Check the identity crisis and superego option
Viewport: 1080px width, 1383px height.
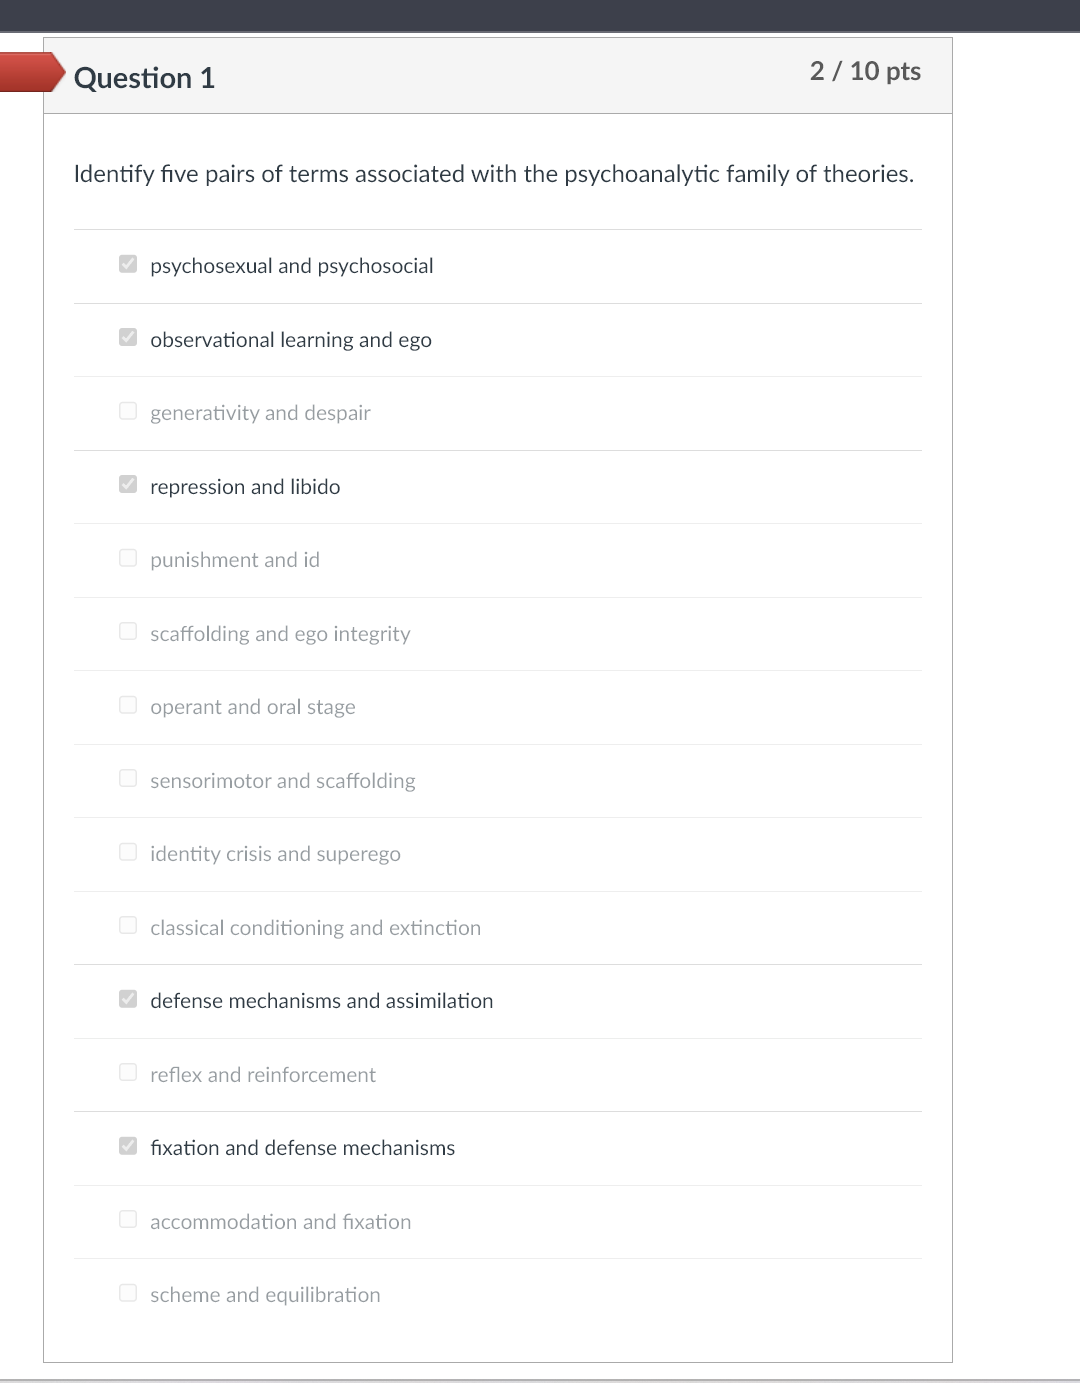128,851
